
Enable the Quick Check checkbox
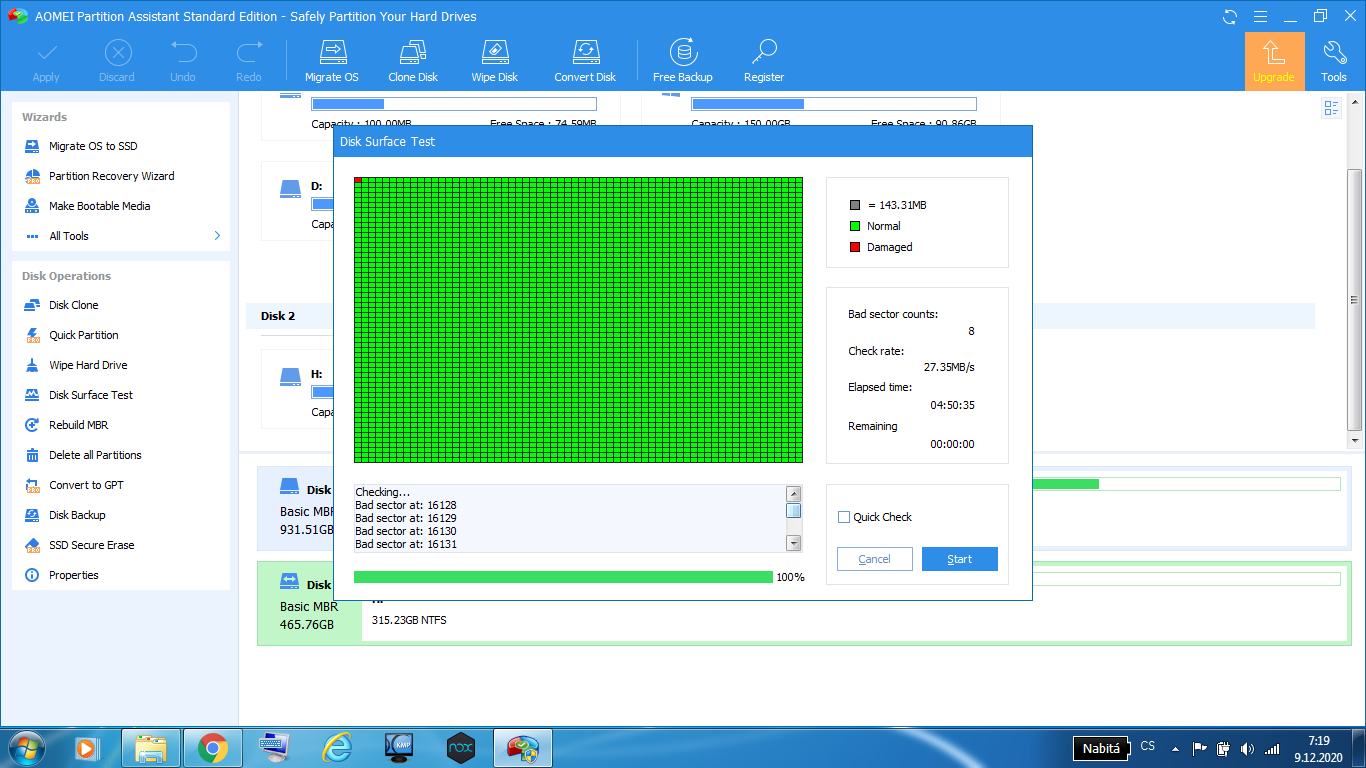(844, 517)
